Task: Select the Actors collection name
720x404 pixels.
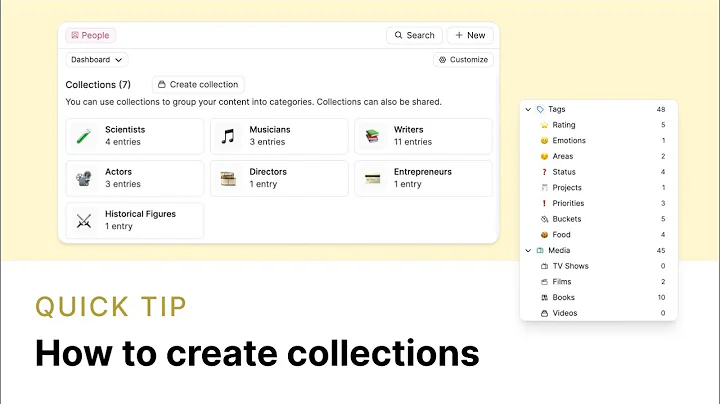Action: point(118,172)
